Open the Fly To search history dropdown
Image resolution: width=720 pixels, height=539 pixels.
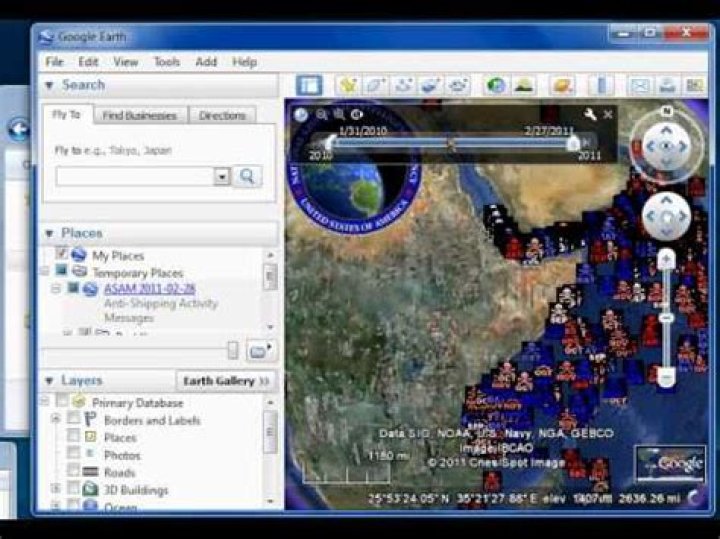coord(222,176)
